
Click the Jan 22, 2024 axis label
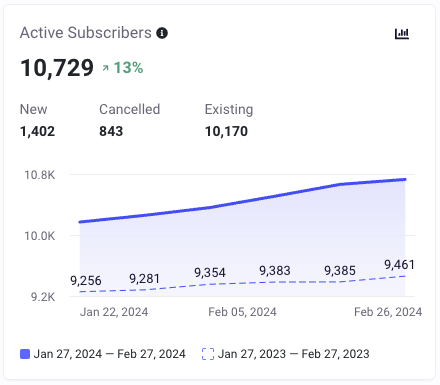click(x=114, y=312)
